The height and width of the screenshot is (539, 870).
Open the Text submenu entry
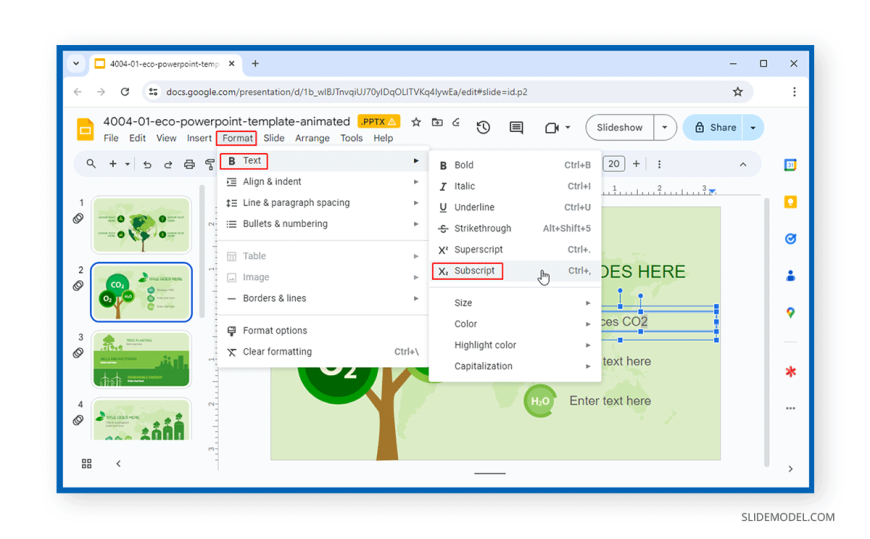click(322, 161)
